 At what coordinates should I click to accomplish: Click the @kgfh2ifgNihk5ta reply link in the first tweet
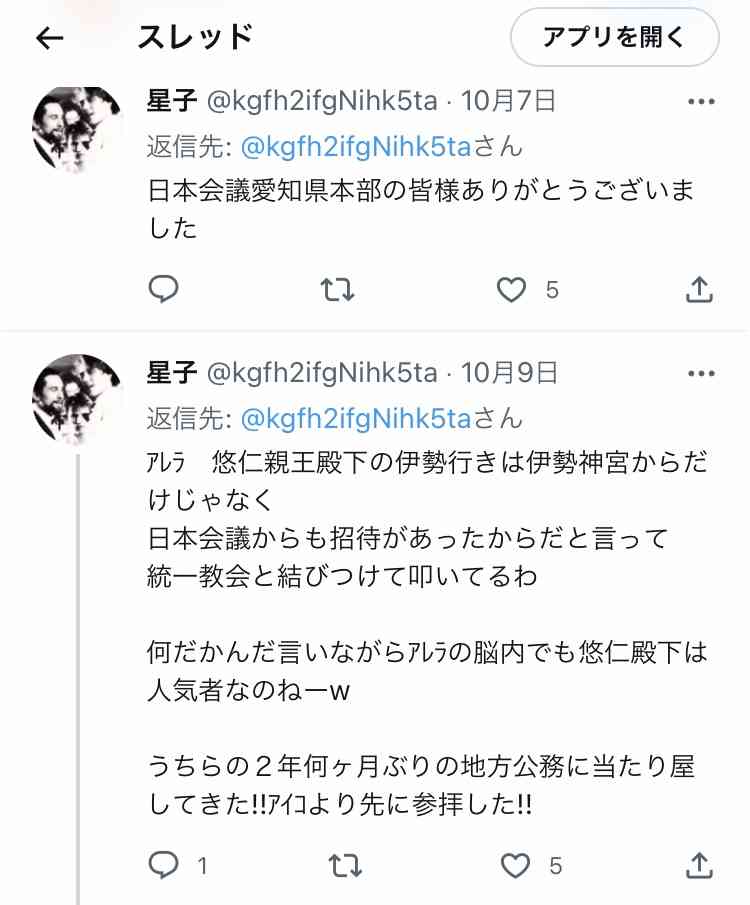click(356, 147)
